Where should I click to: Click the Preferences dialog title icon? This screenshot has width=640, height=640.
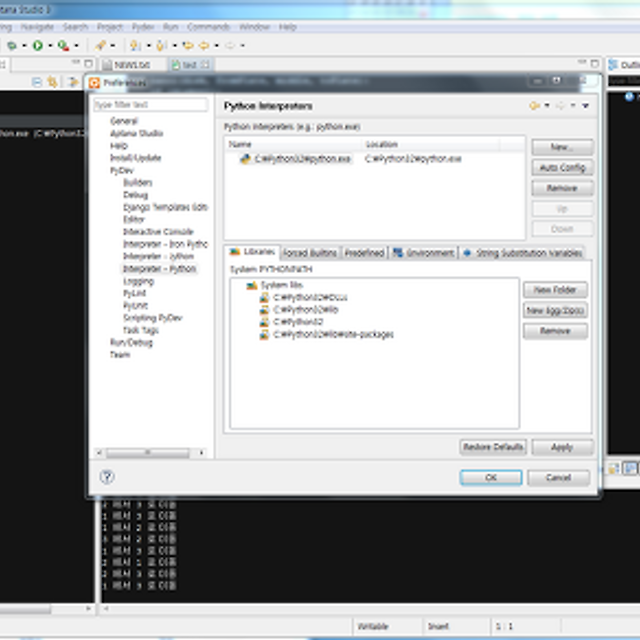tap(95, 83)
